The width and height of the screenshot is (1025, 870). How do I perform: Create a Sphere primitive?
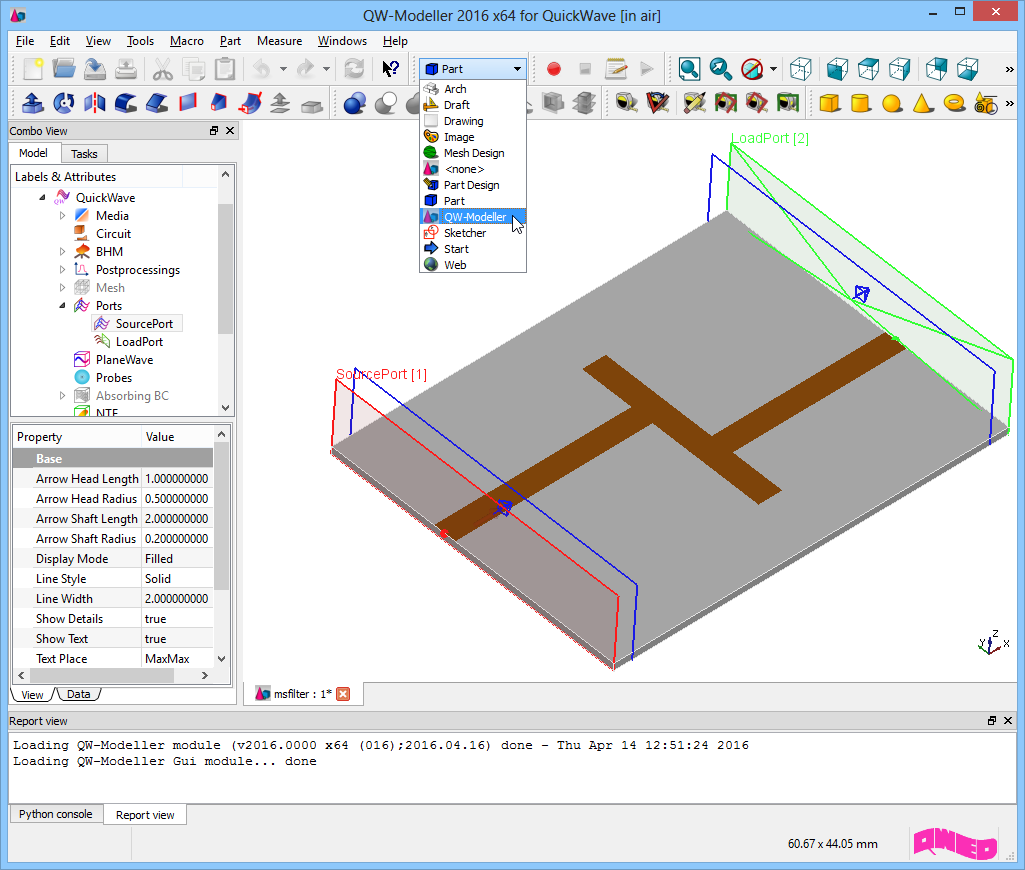892,103
